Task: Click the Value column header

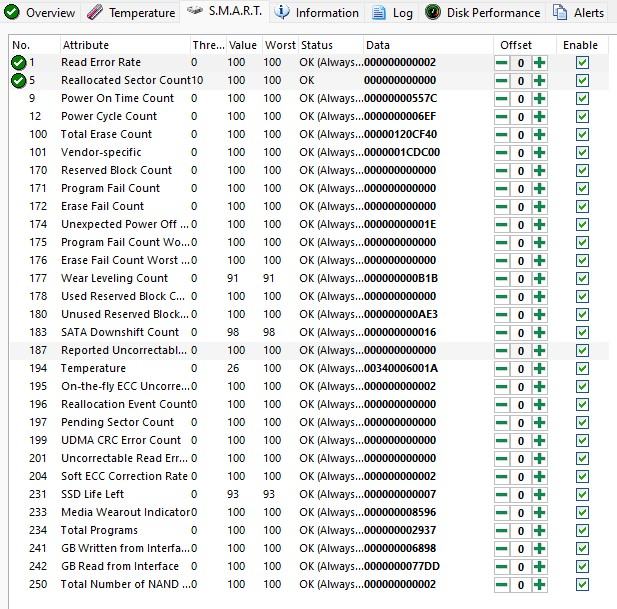Action: pos(244,45)
